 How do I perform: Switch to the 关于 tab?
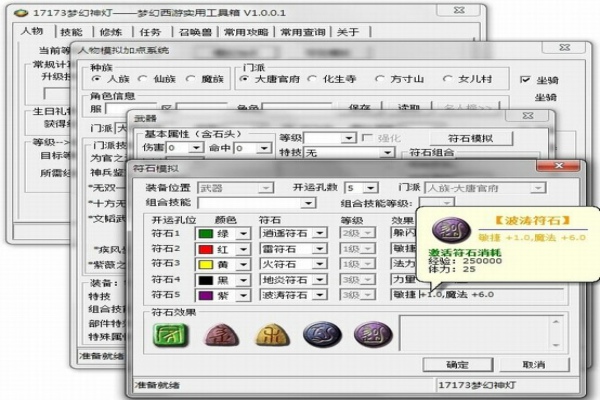tap(348, 32)
